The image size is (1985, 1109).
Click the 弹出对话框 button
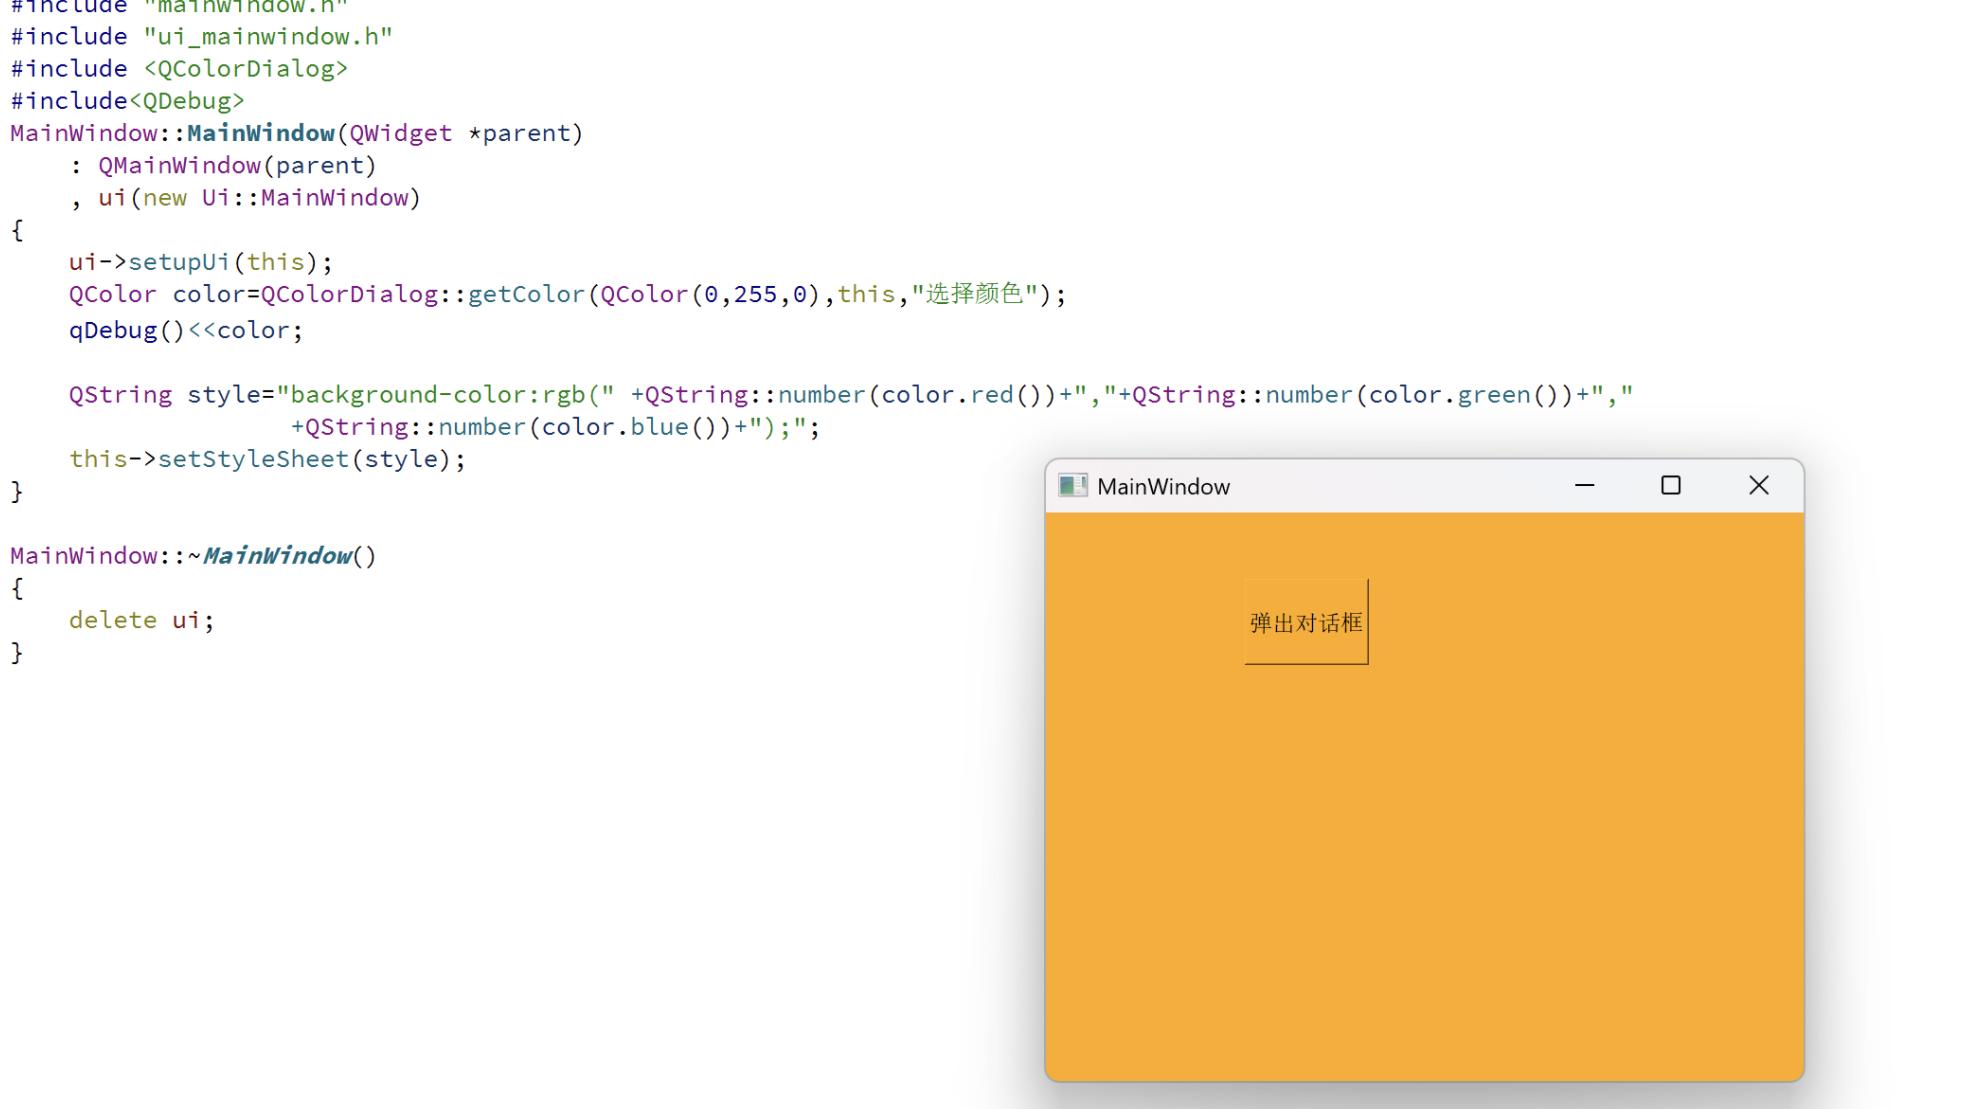tap(1306, 622)
